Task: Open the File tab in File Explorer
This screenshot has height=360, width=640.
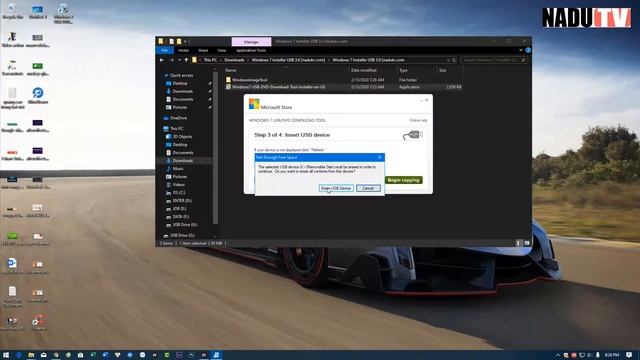Action: pos(164,50)
